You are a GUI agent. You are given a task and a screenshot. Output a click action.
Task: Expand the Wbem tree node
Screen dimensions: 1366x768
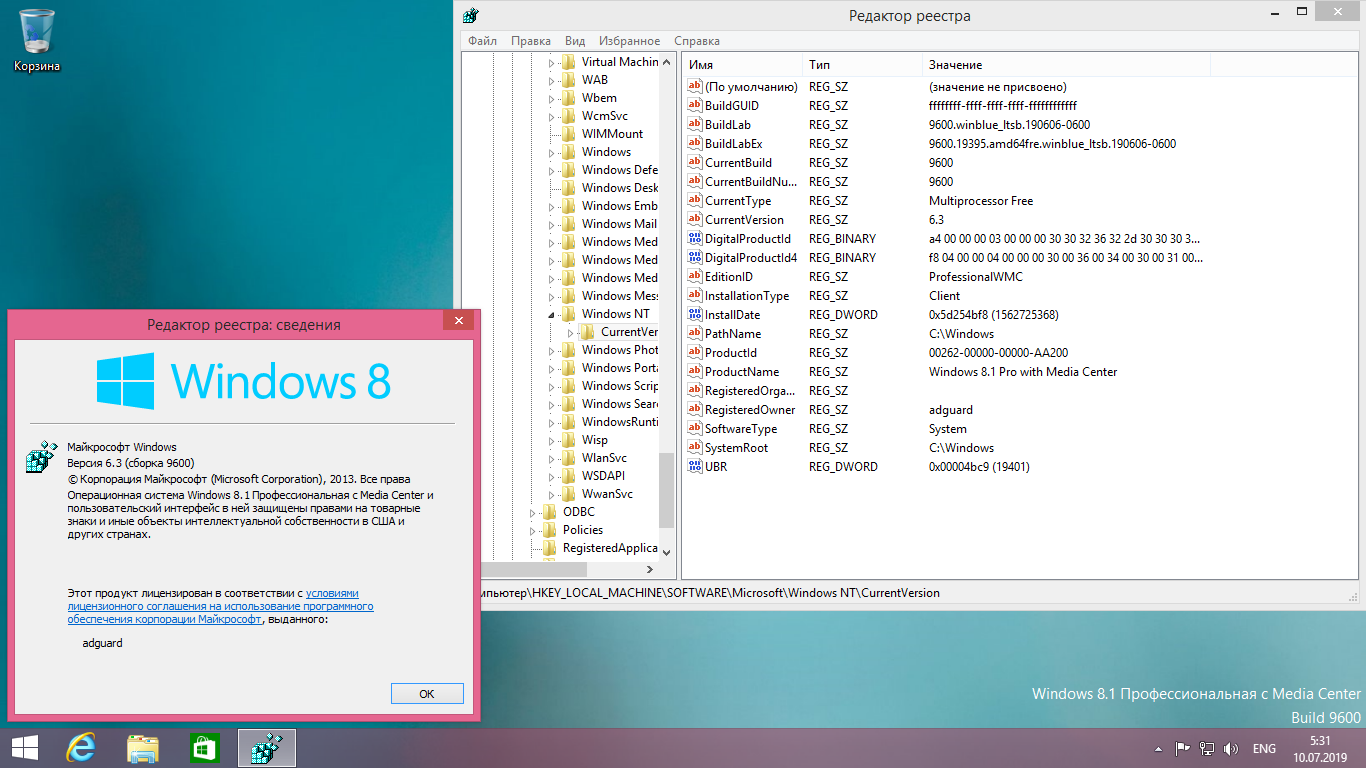[x=551, y=98]
